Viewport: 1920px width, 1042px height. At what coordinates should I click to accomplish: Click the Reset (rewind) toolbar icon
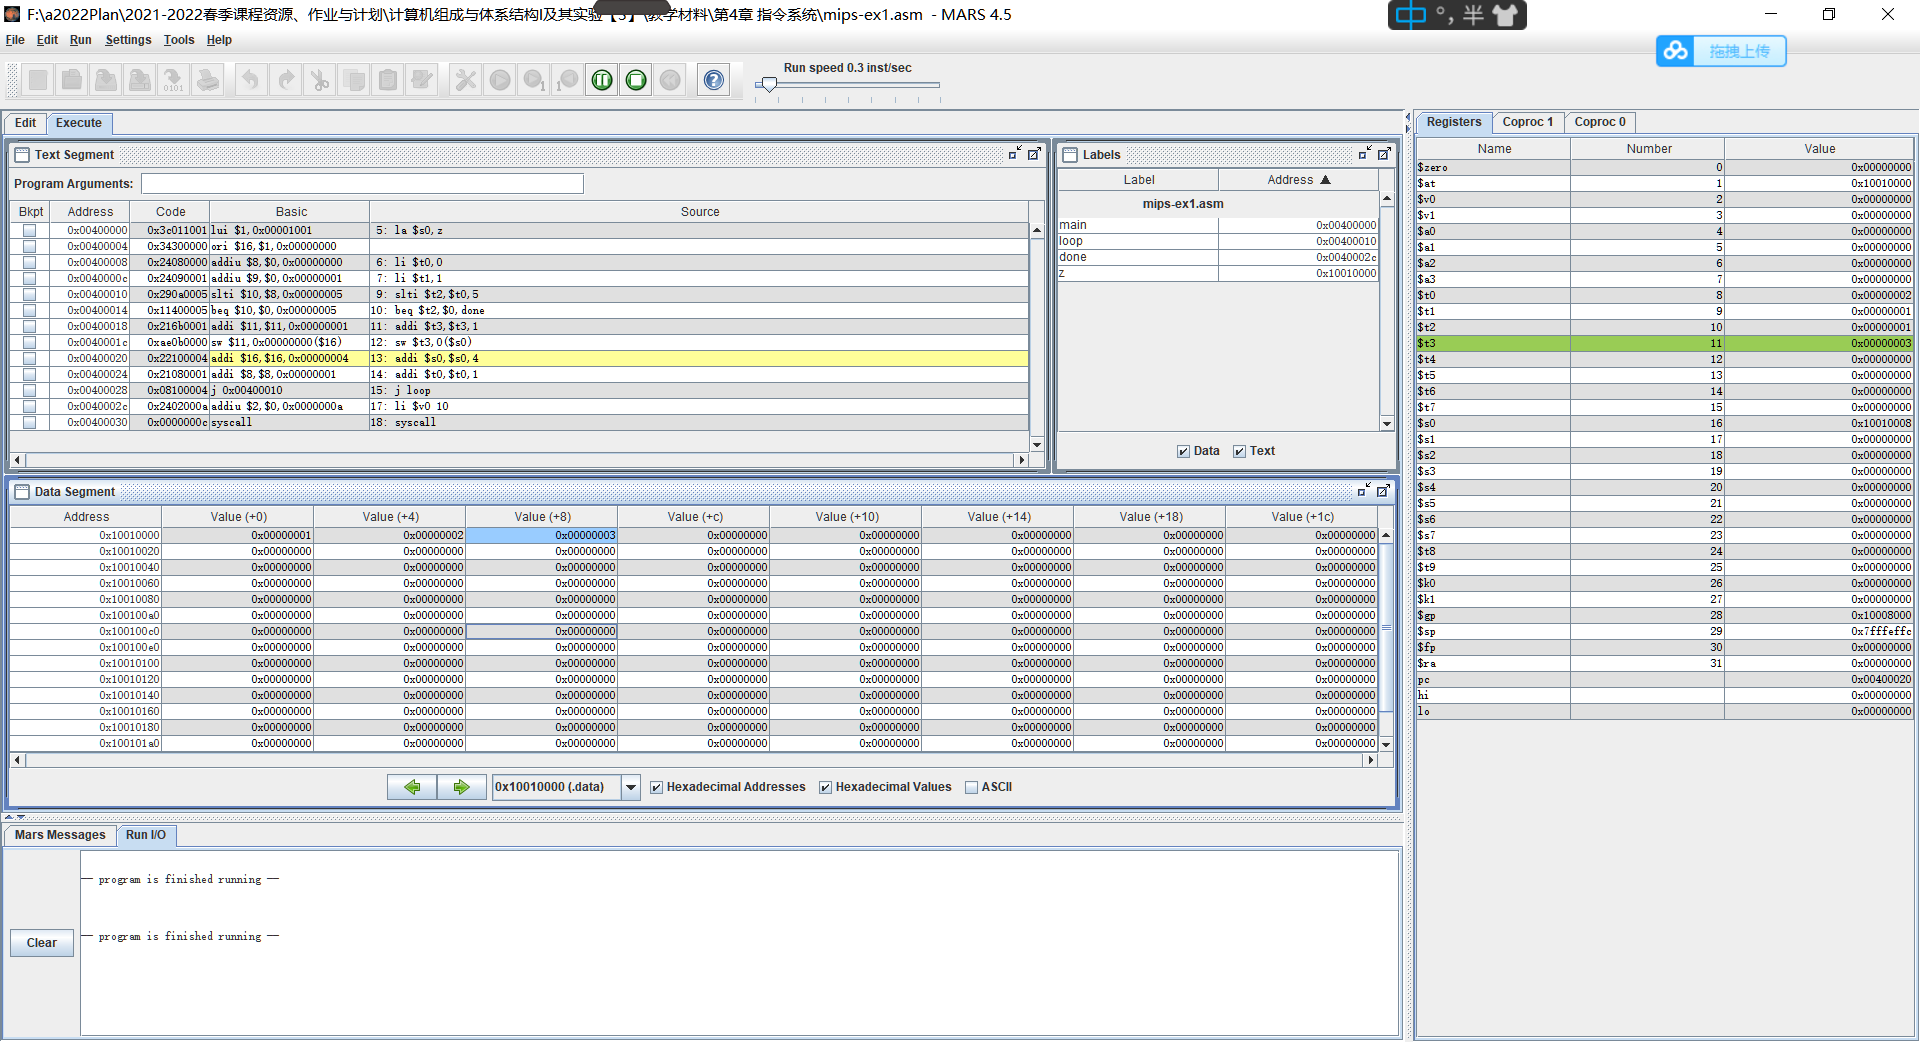(670, 80)
